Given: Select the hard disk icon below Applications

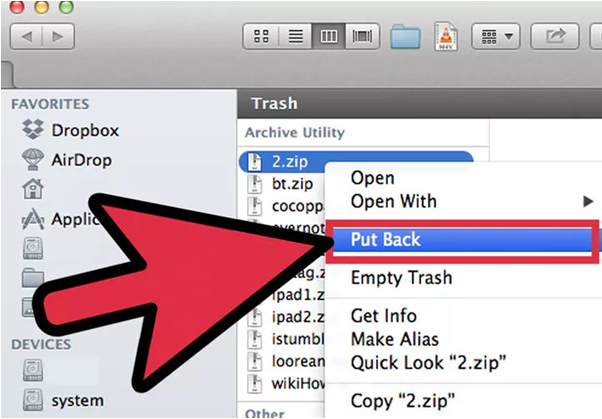Looking at the screenshot, I should tap(33, 248).
